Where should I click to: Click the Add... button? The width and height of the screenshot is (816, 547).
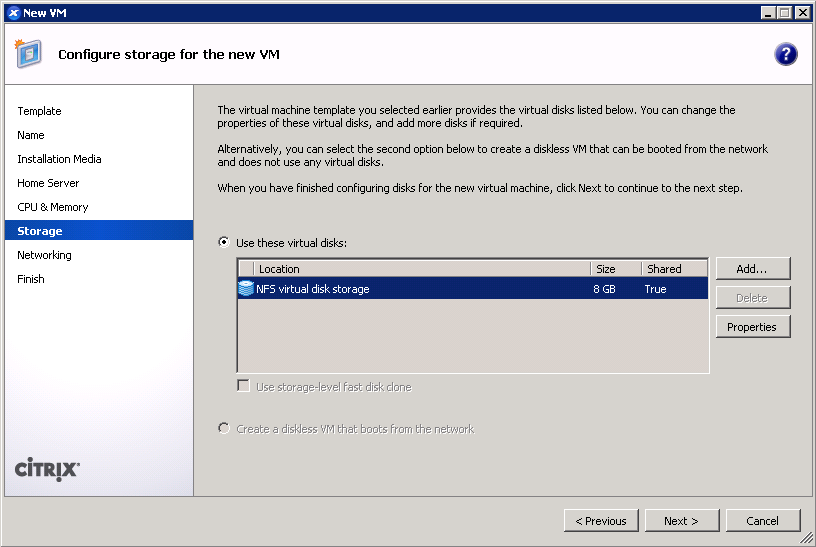[x=753, y=269]
